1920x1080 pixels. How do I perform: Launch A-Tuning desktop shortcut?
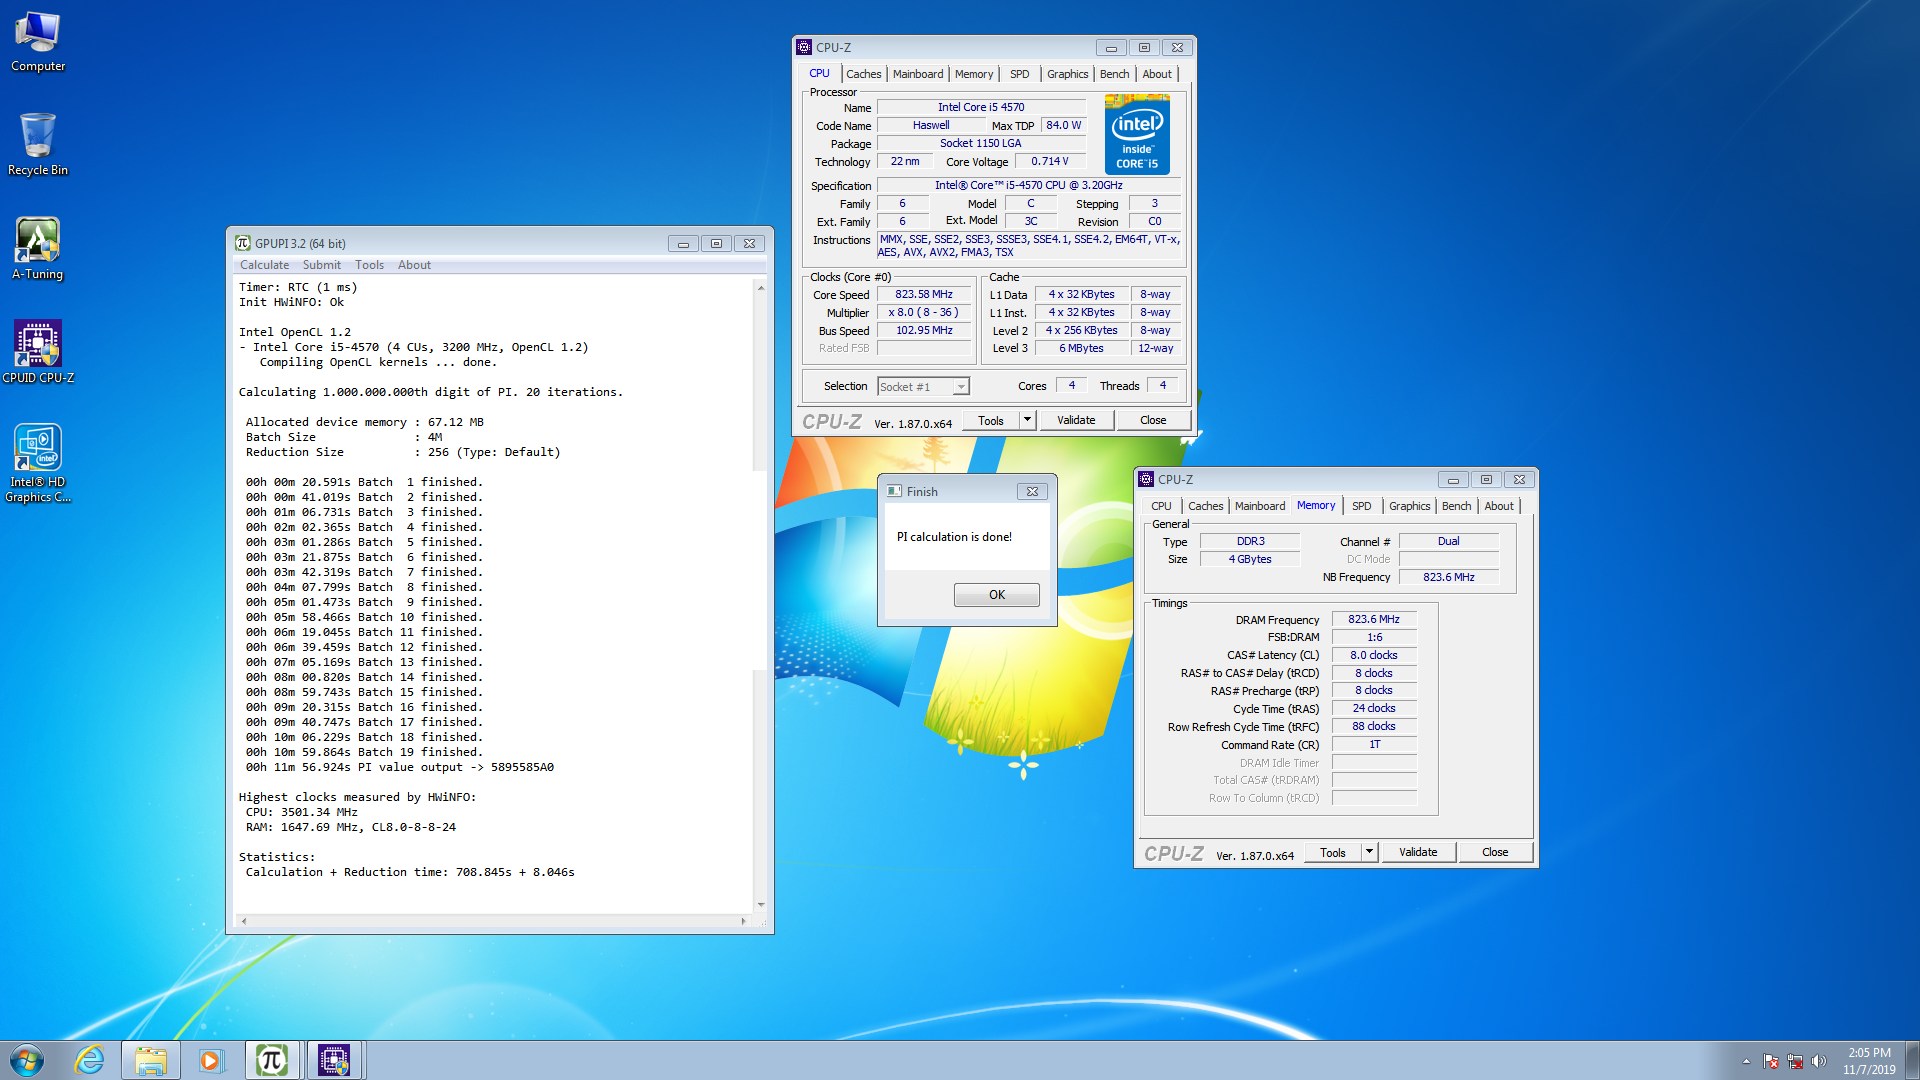coord(38,249)
